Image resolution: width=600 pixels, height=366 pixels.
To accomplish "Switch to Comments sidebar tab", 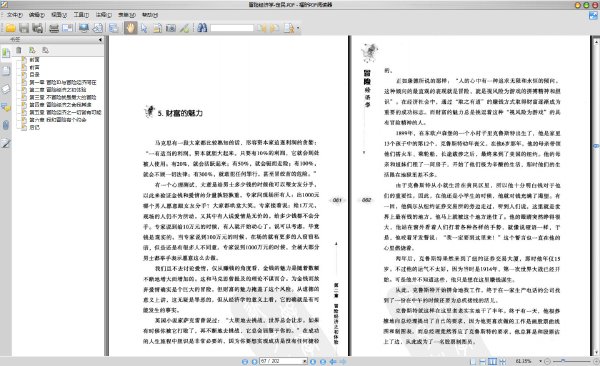I will click(x=6, y=107).
